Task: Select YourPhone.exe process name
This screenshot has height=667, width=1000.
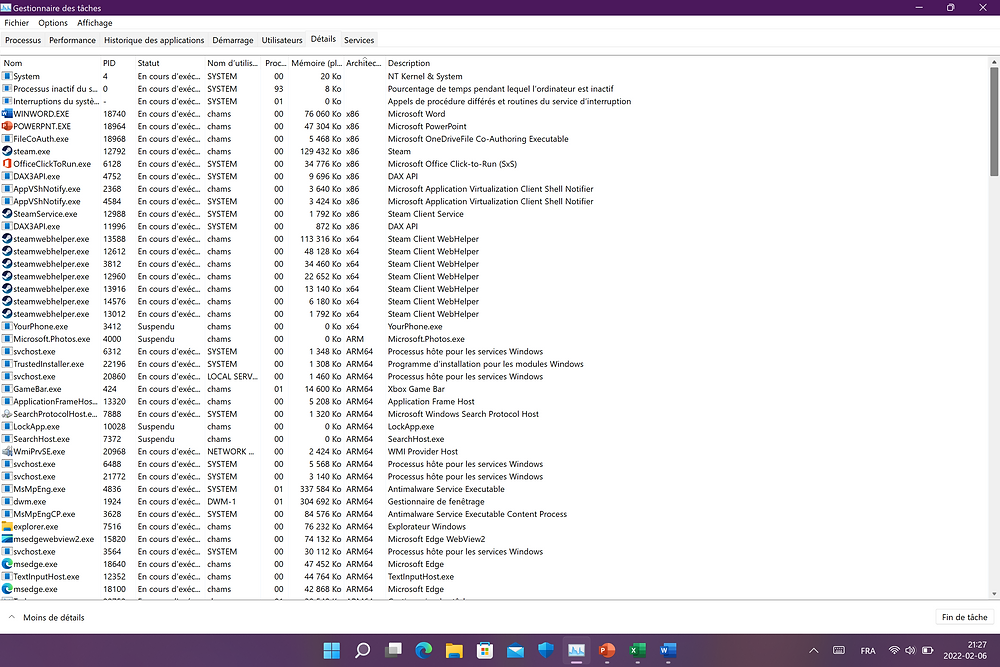Action: click(41, 326)
